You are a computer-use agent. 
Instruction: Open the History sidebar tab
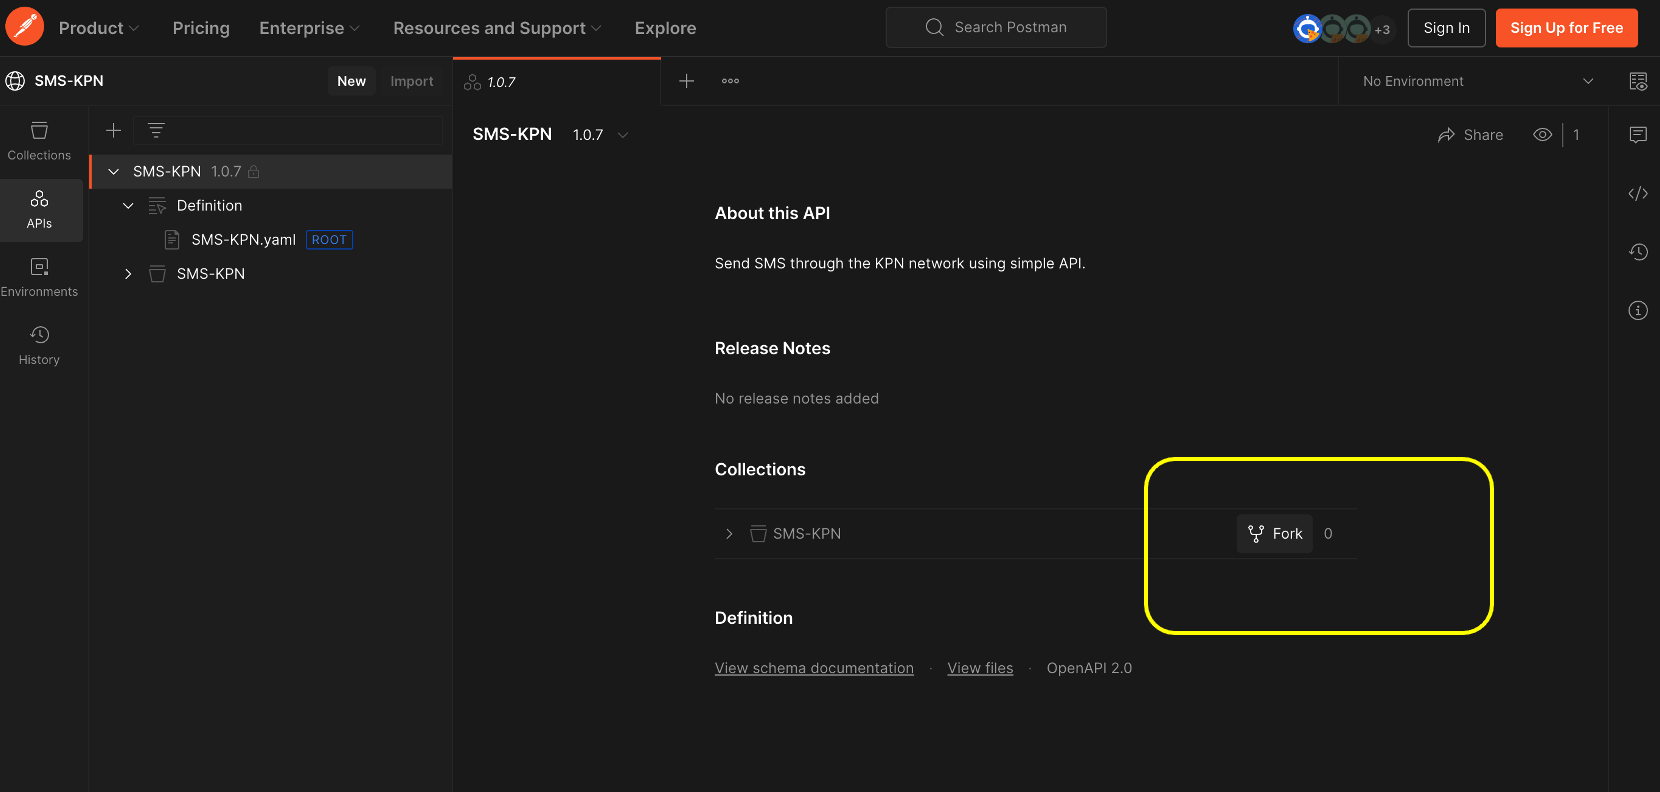point(39,346)
